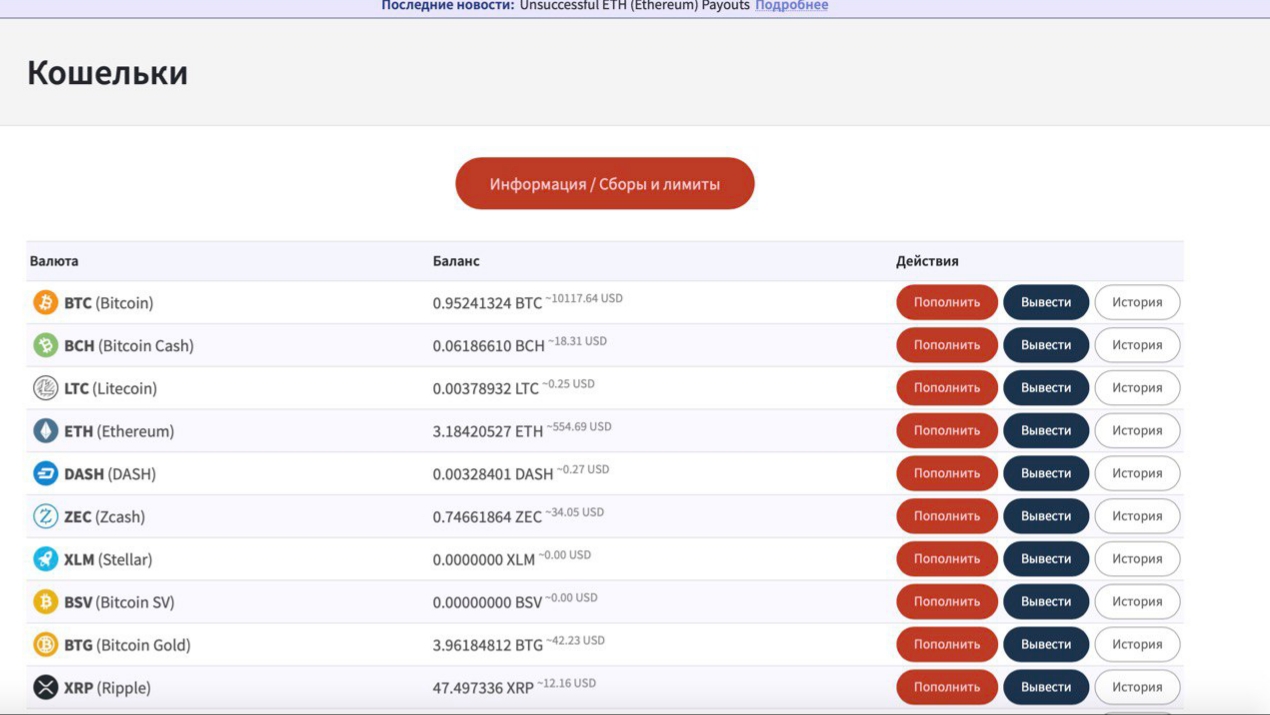
Task: Click the 3.96184812 BTG balance
Action: tap(488, 646)
